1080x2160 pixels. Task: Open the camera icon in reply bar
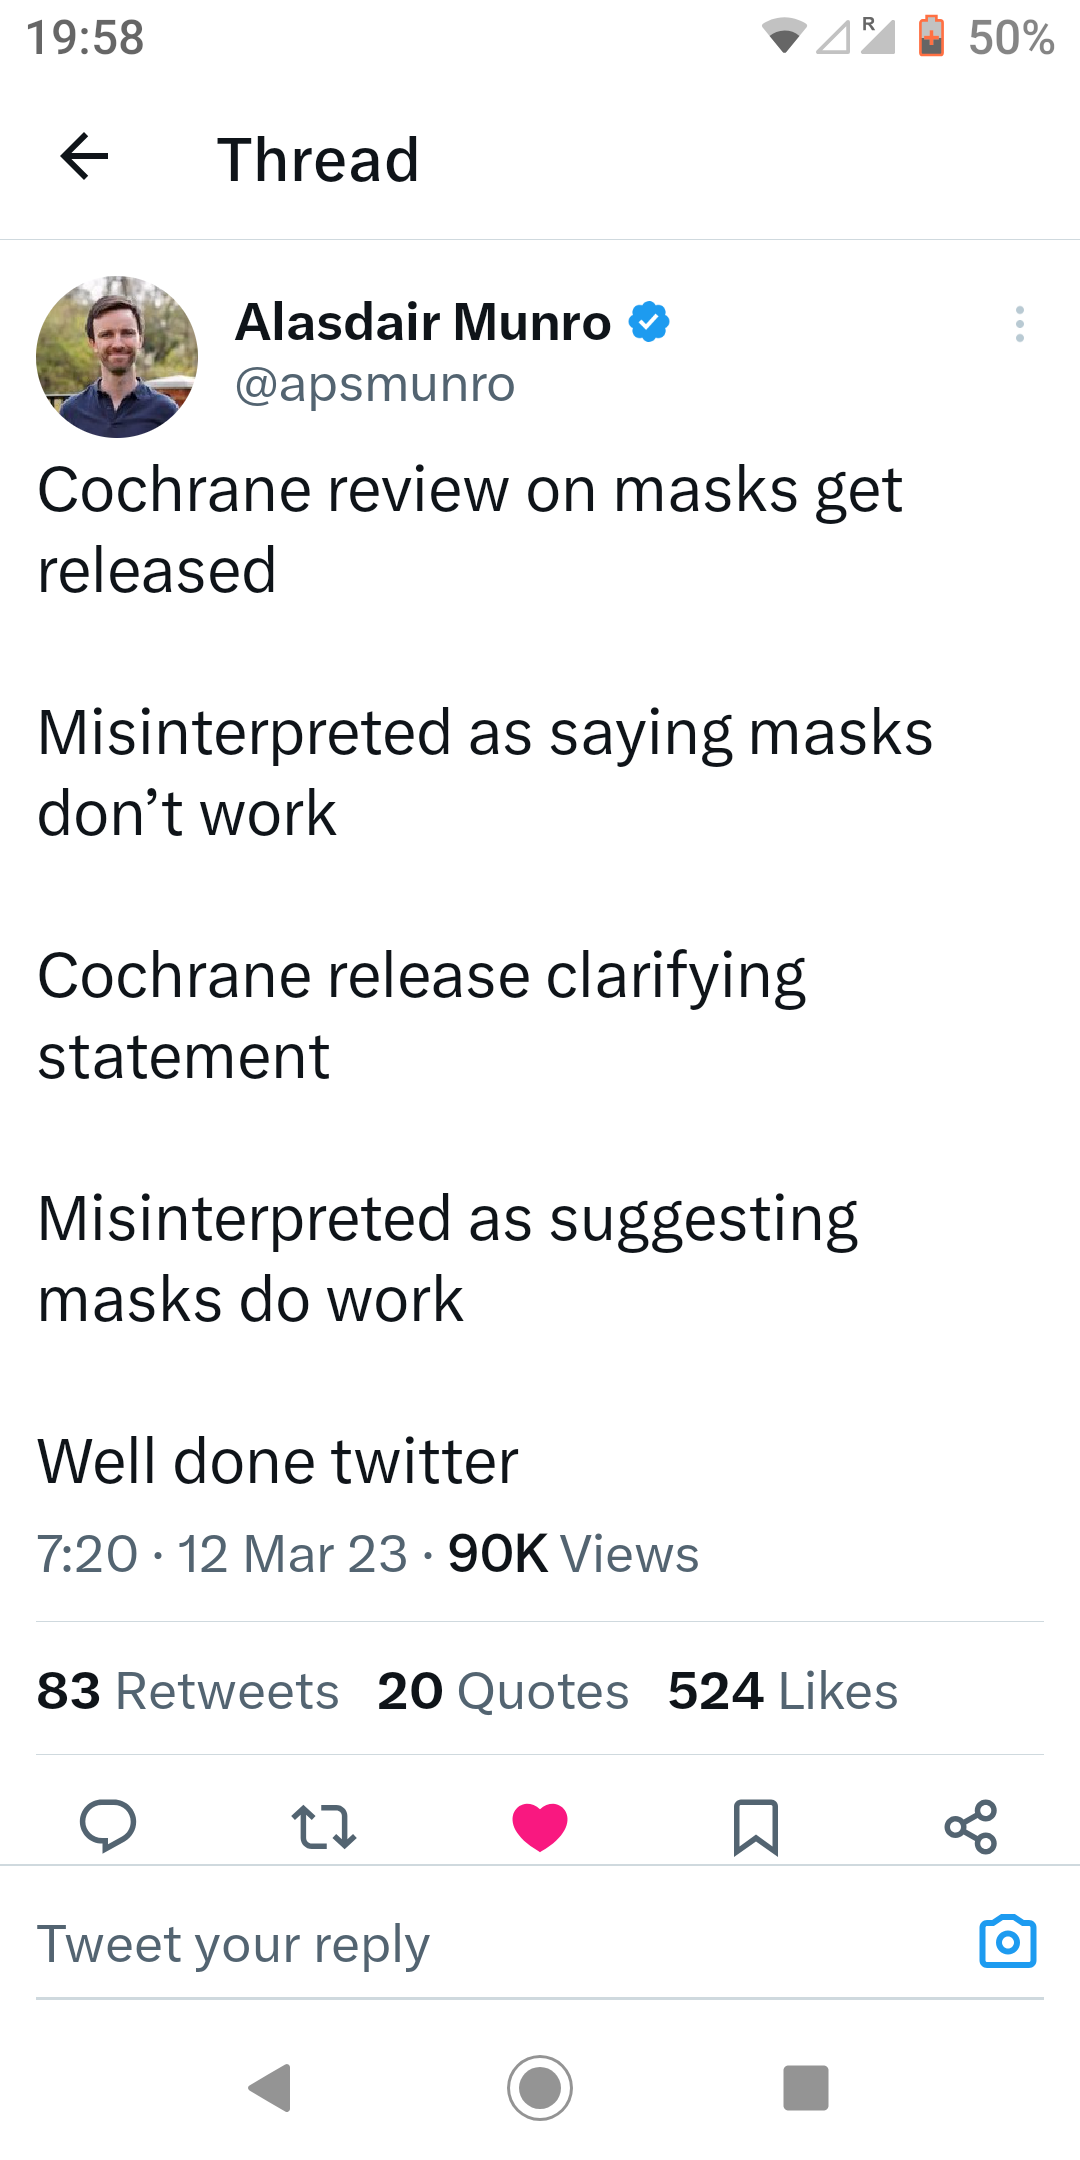pyautogui.click(x=1007, y=1942)
